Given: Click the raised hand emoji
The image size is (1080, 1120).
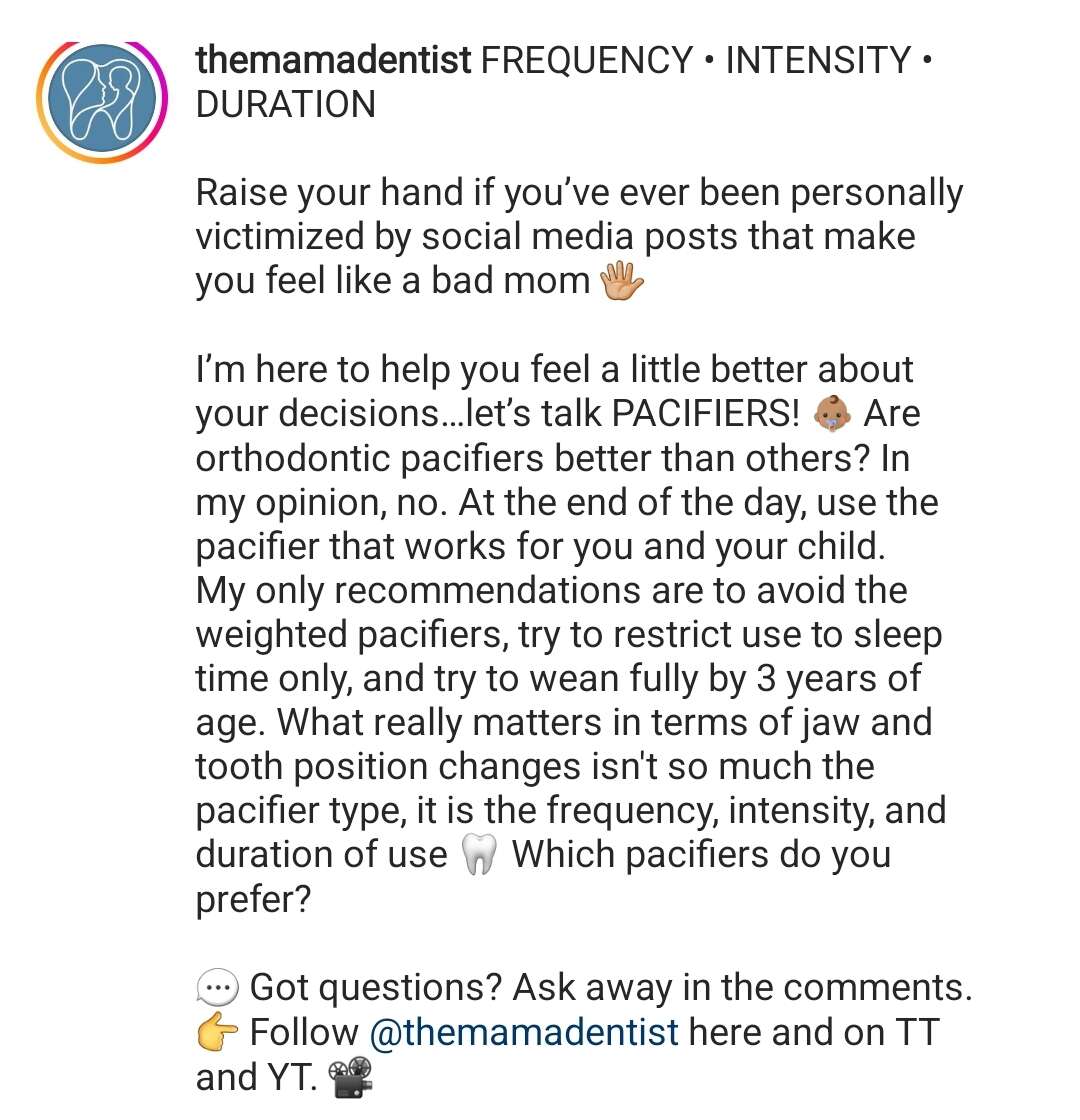Looking at the screenshot, I should (621, 280).
